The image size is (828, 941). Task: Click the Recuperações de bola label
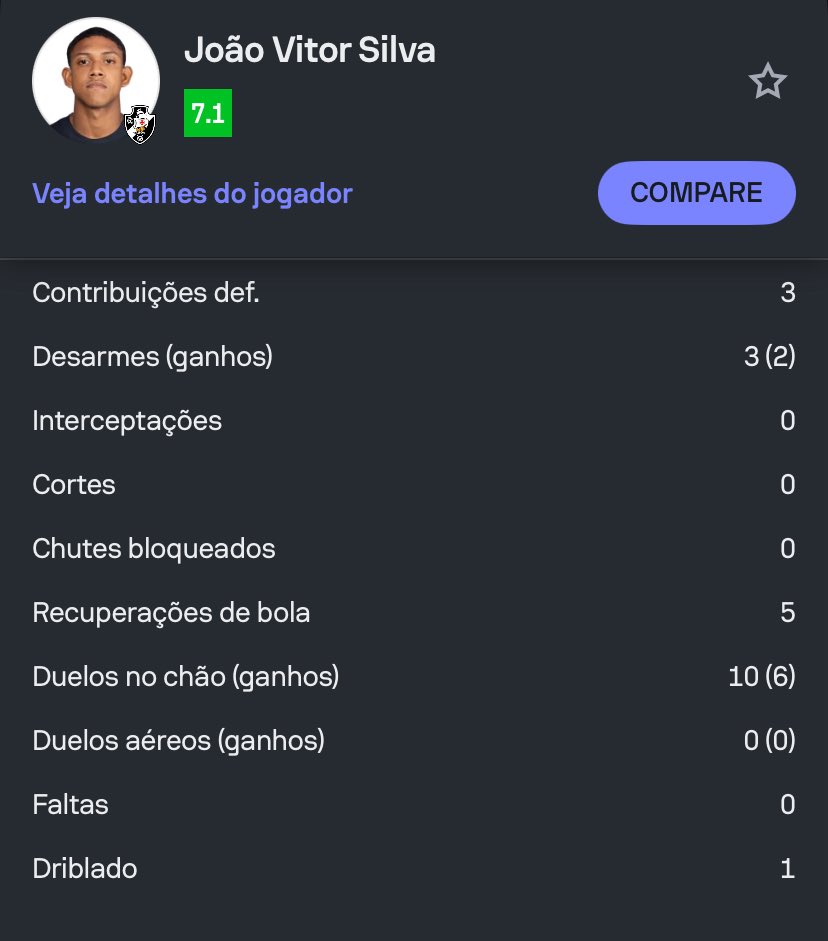pyautogui.click(x=171, y=613)
